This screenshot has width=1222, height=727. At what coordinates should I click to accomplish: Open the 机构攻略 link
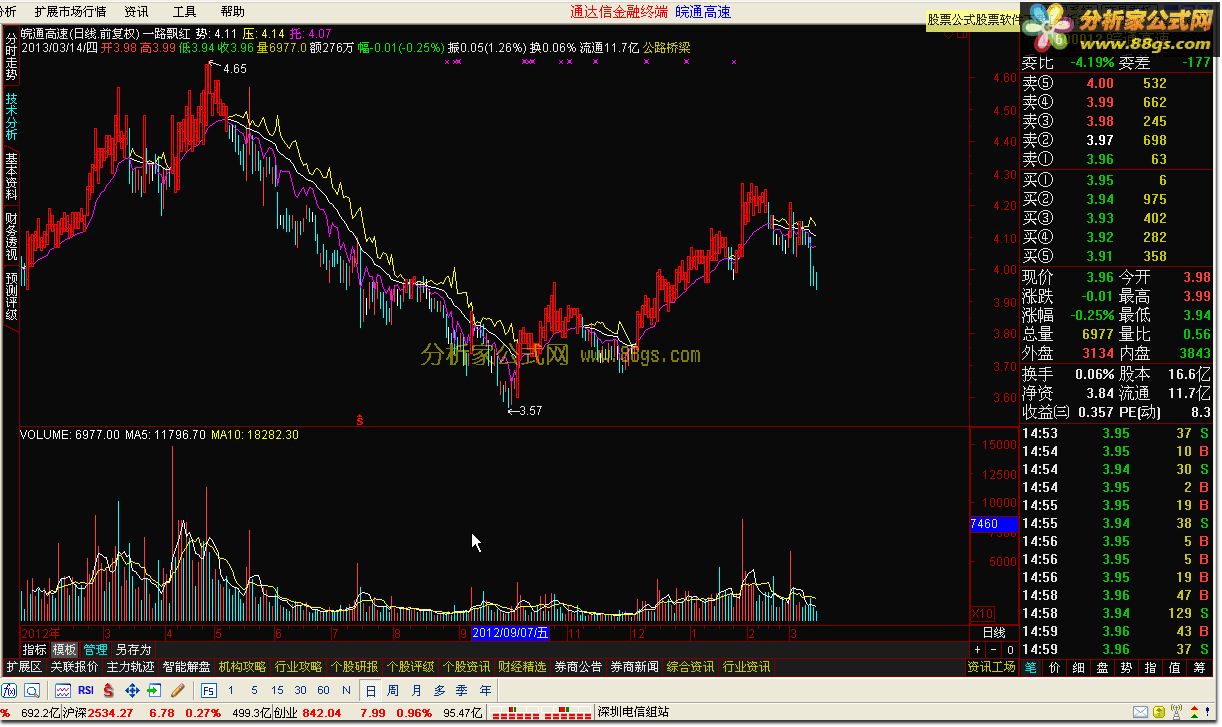click(242, 667)
